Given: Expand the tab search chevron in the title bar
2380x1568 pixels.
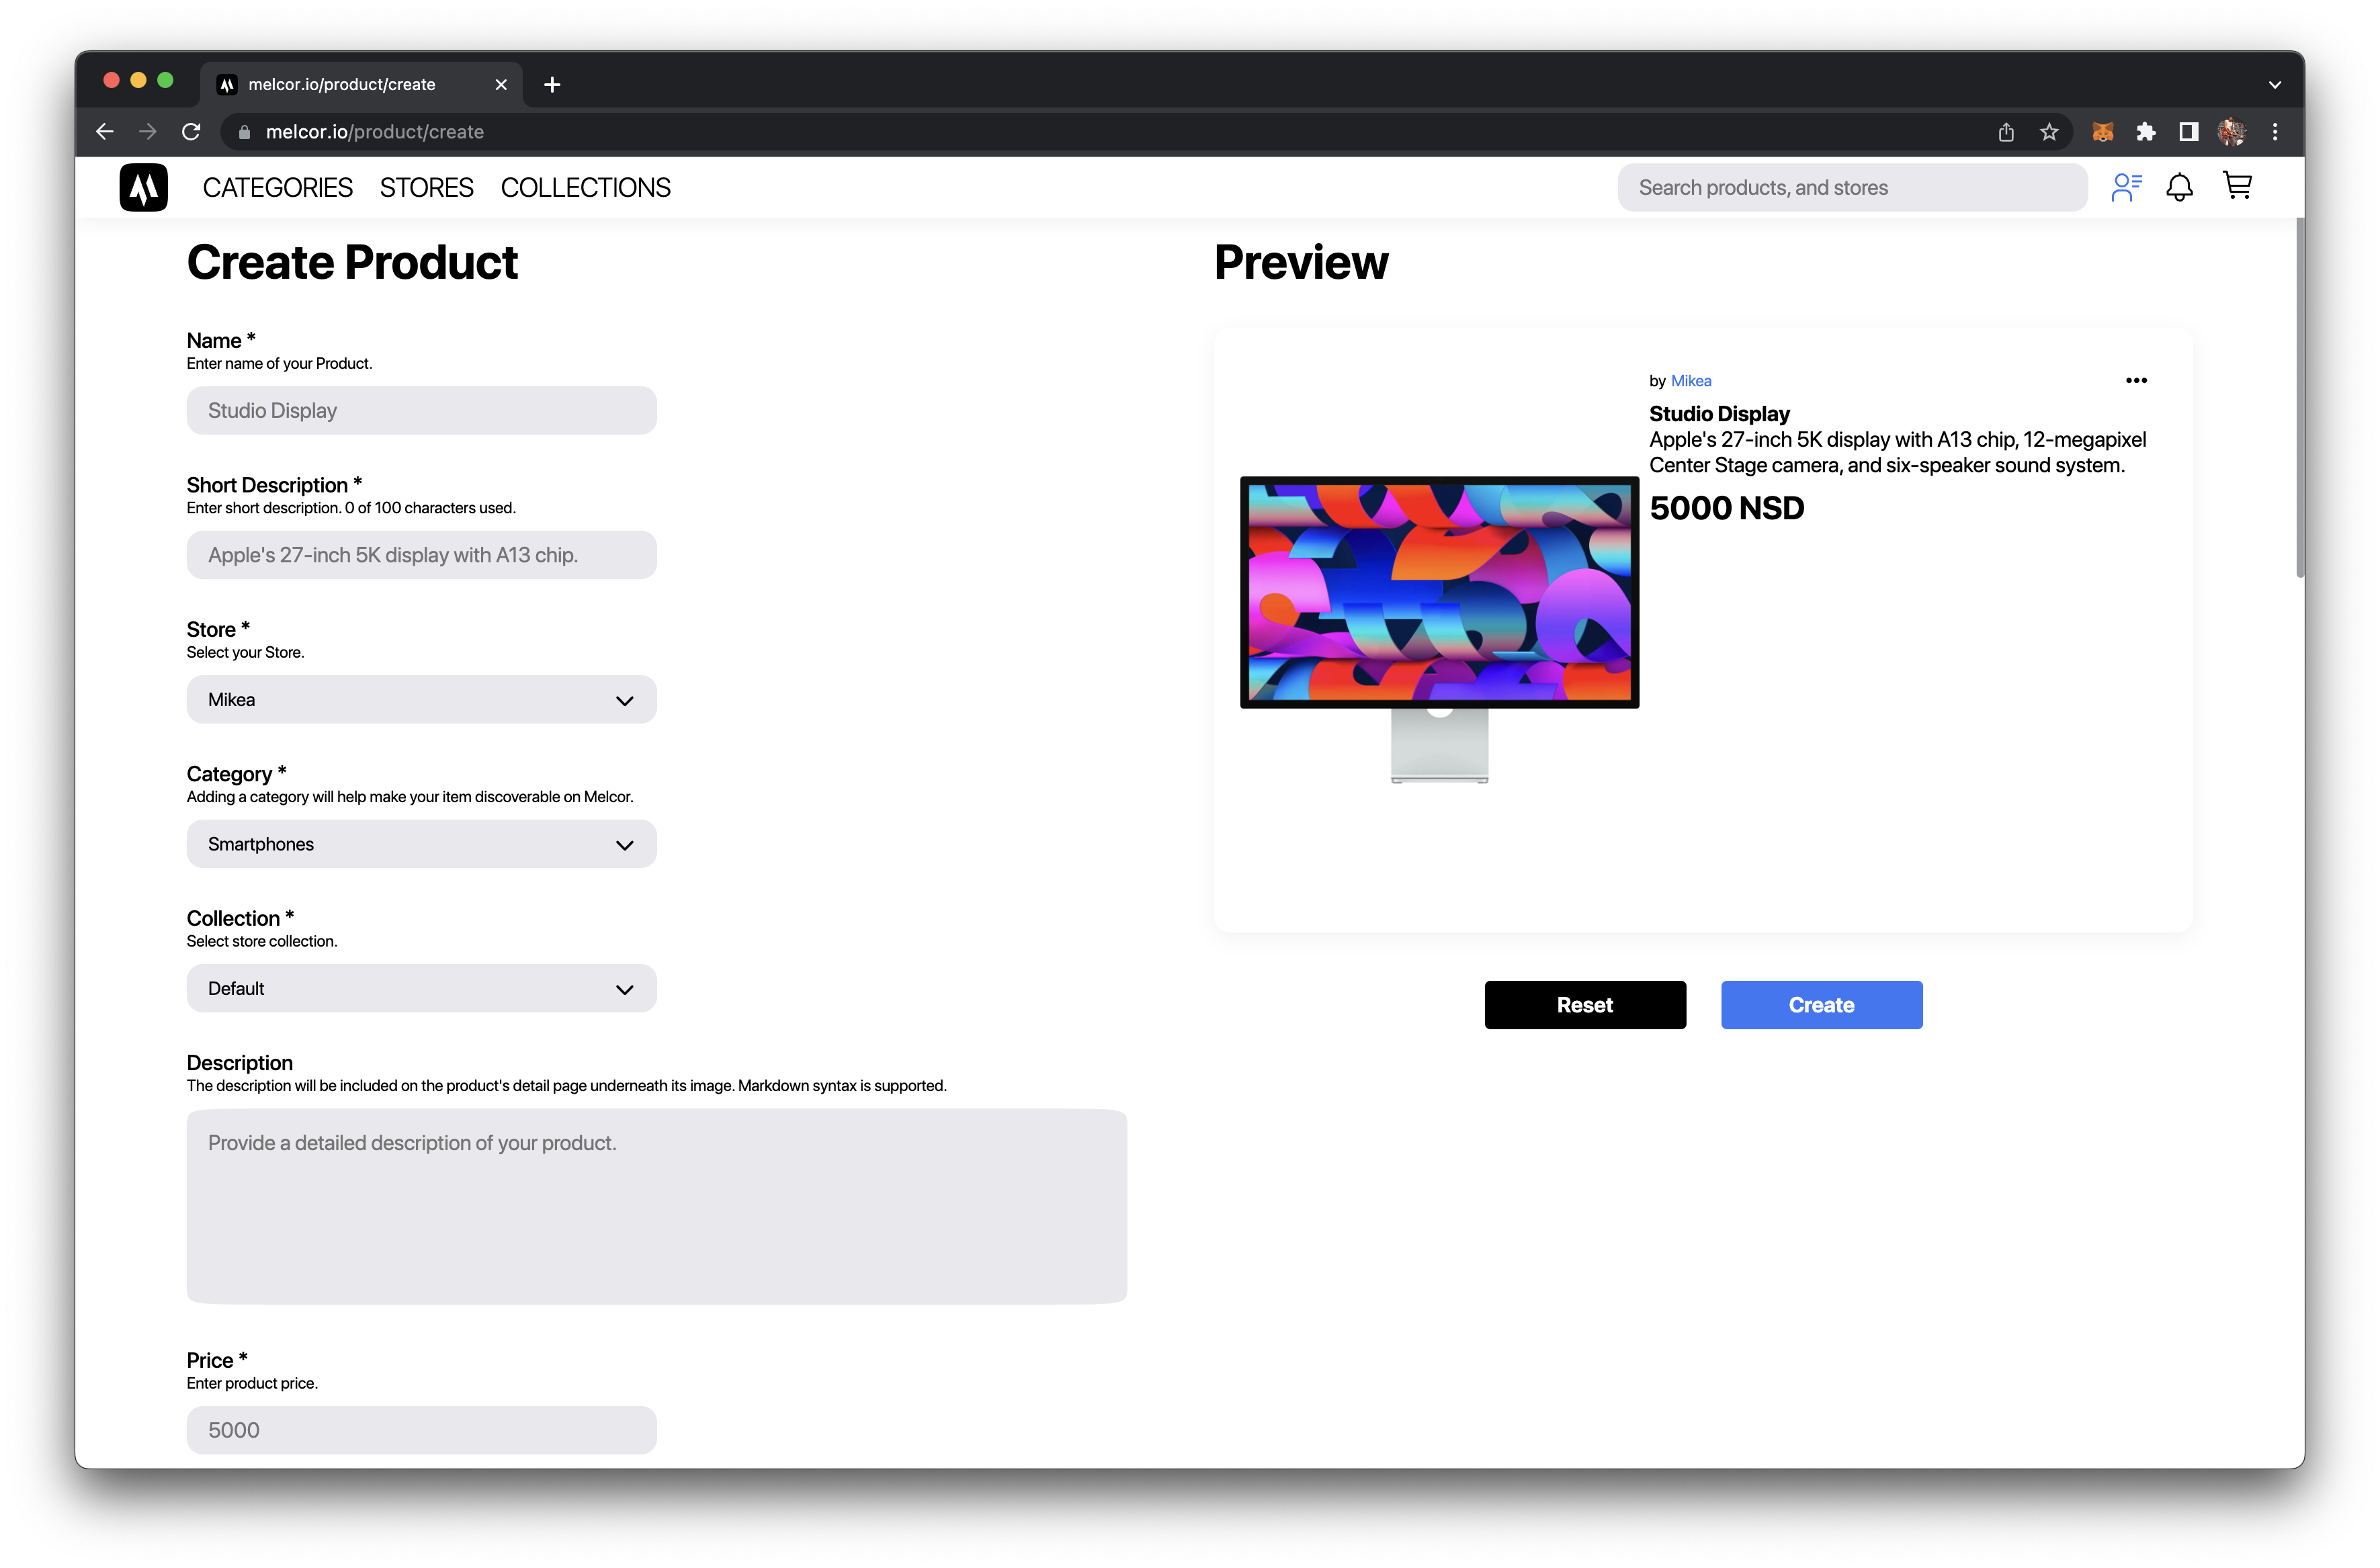Looking at the screenshot, I should point(2275,84).
